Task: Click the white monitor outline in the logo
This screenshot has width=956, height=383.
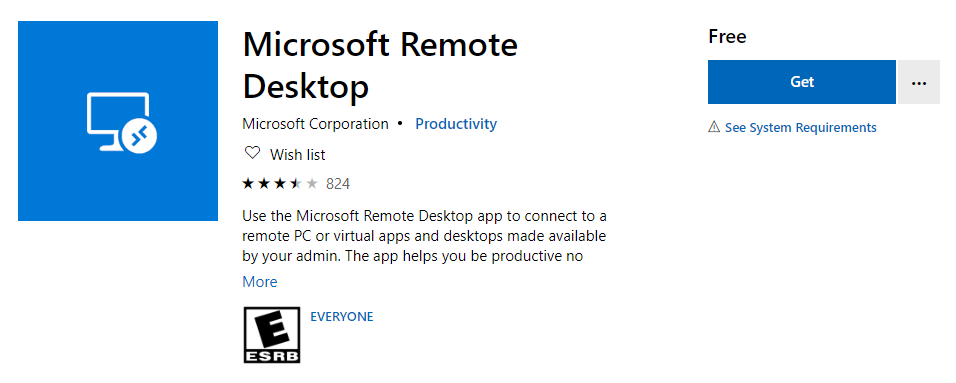Action: [115, 120]
